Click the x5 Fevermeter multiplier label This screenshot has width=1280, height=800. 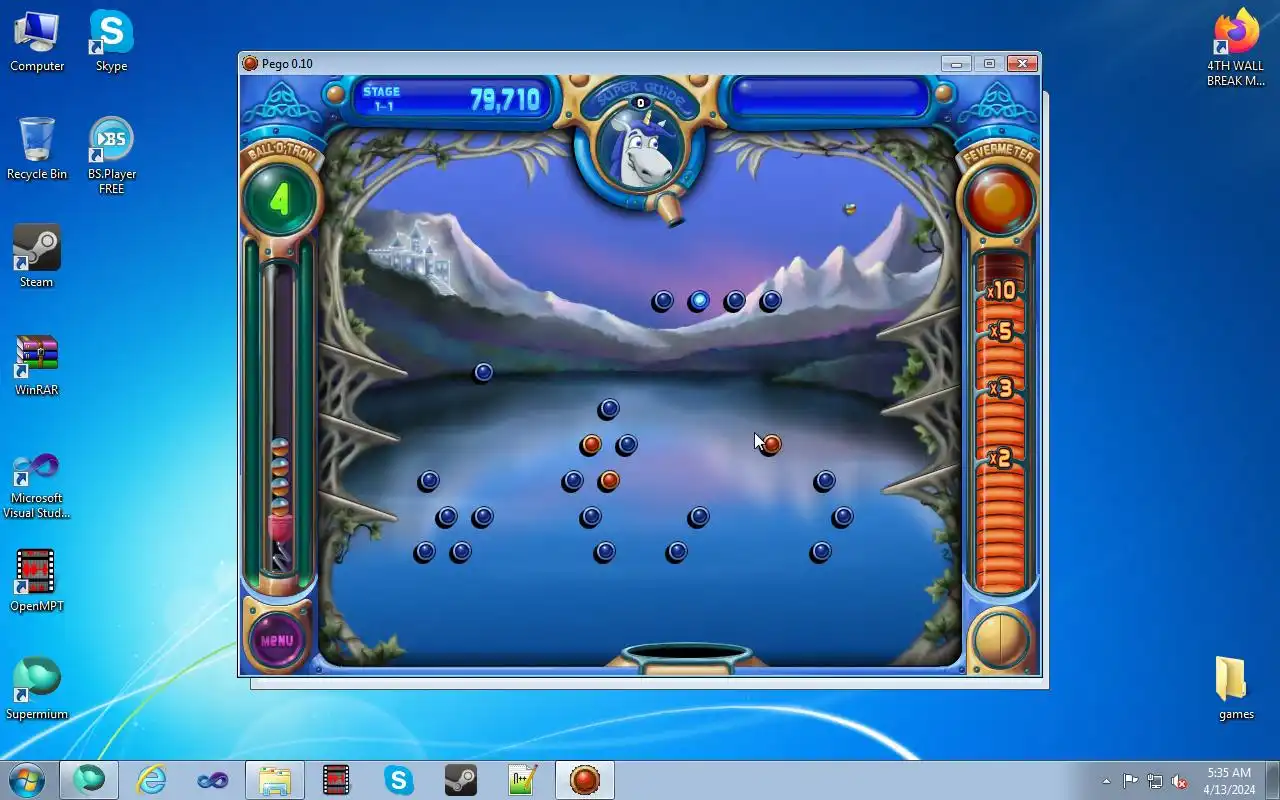pyautogui.click(x=1000, y=330)
